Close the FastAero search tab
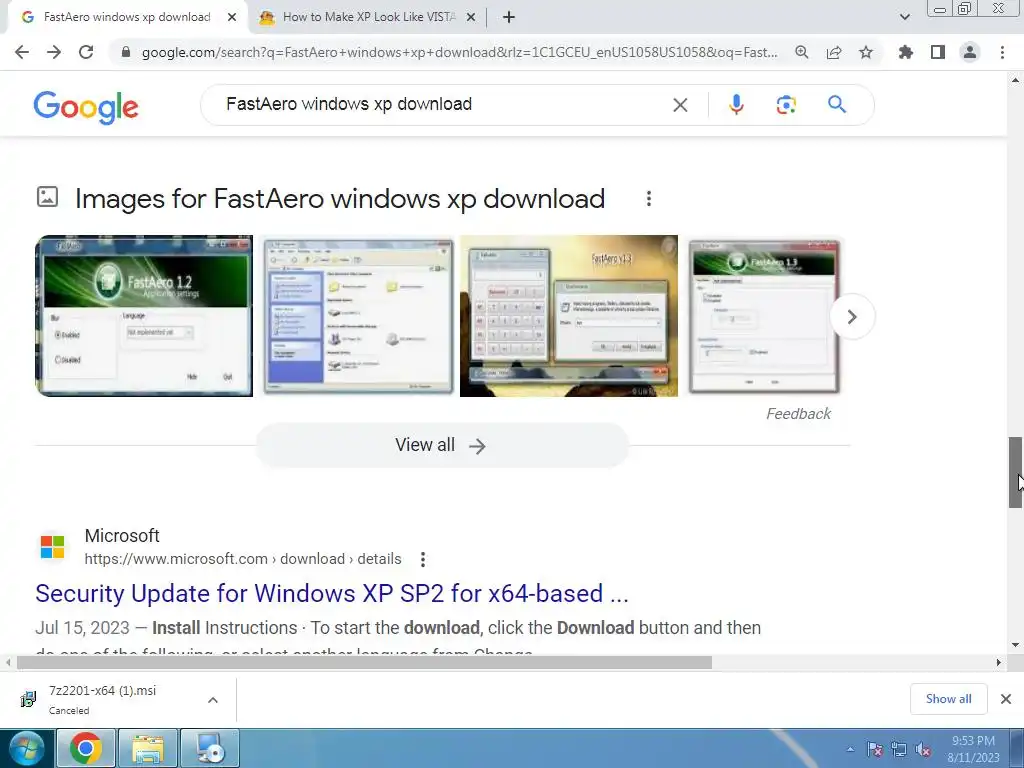This screenshot has width=1024, height=768. [x=232, y=18]
